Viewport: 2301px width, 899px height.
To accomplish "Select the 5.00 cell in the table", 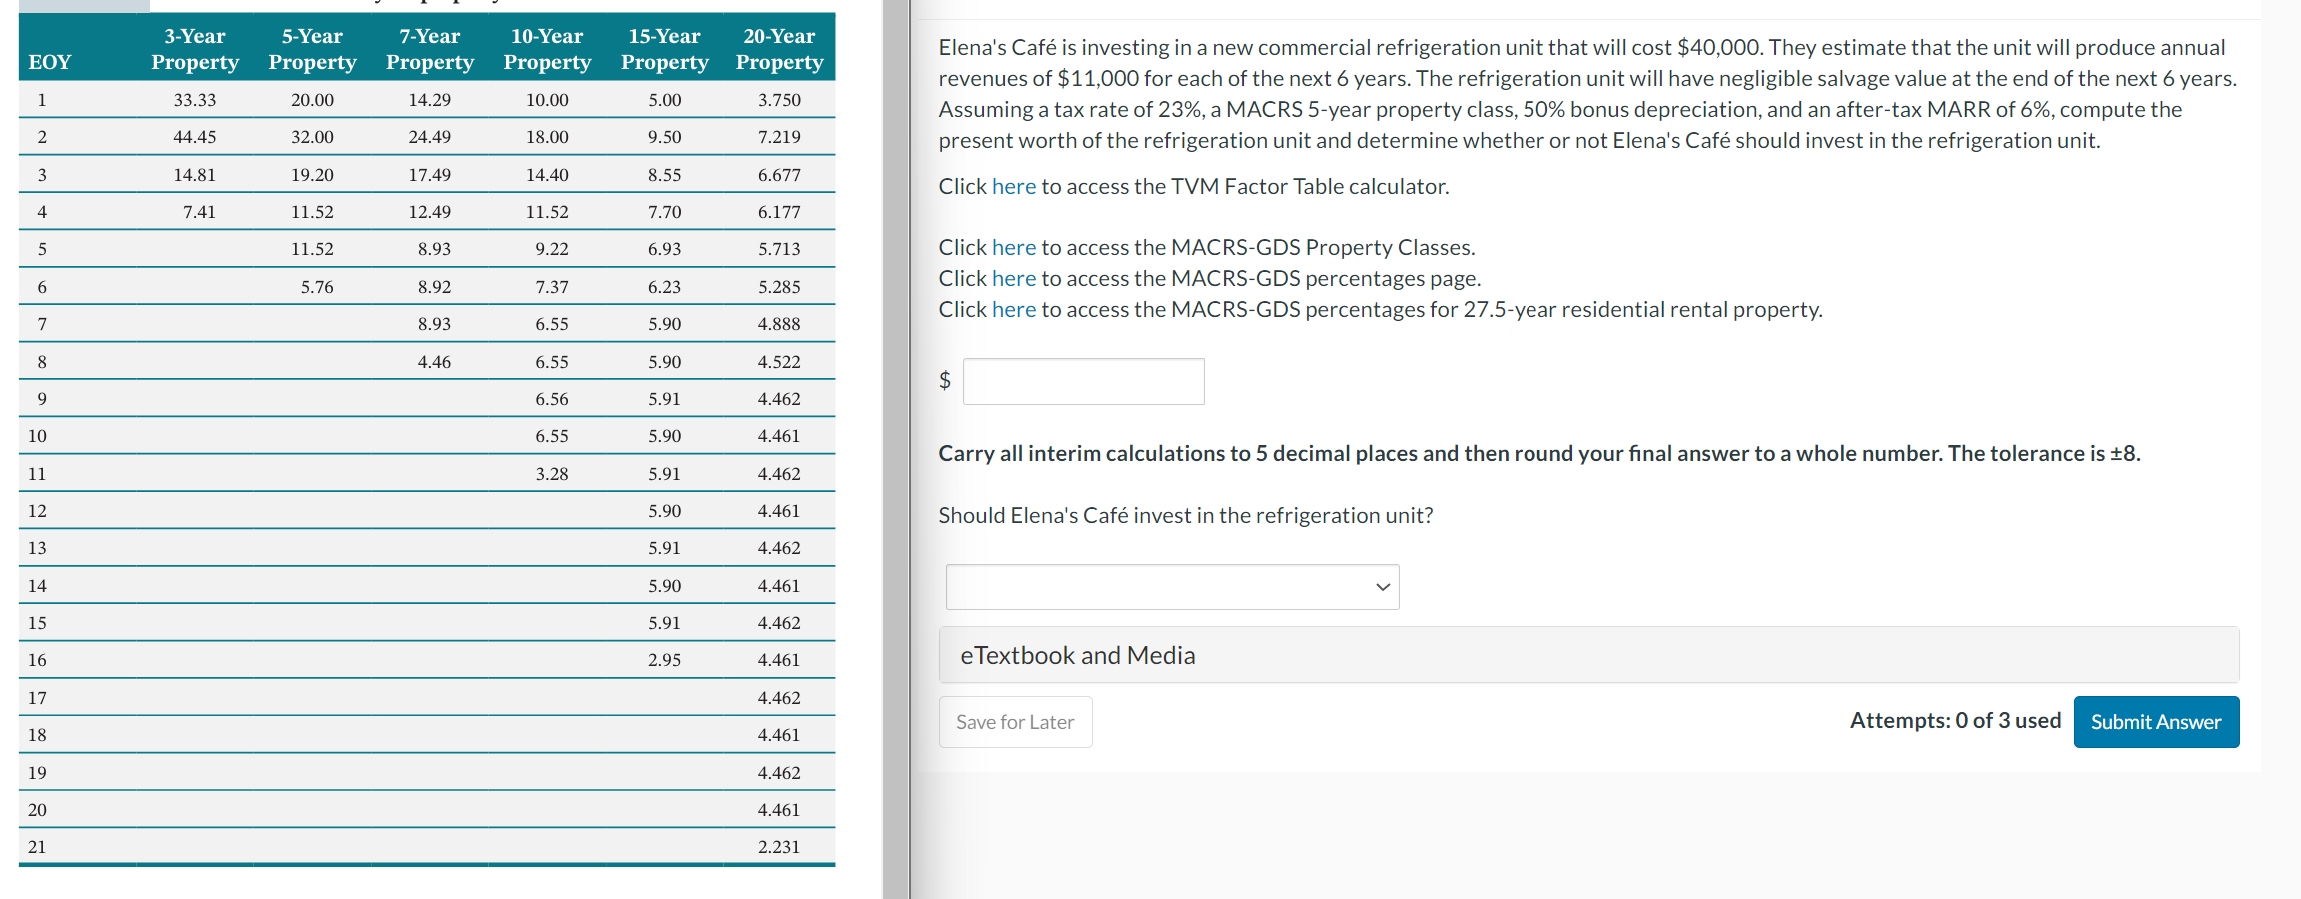I will tap(665, 100).
